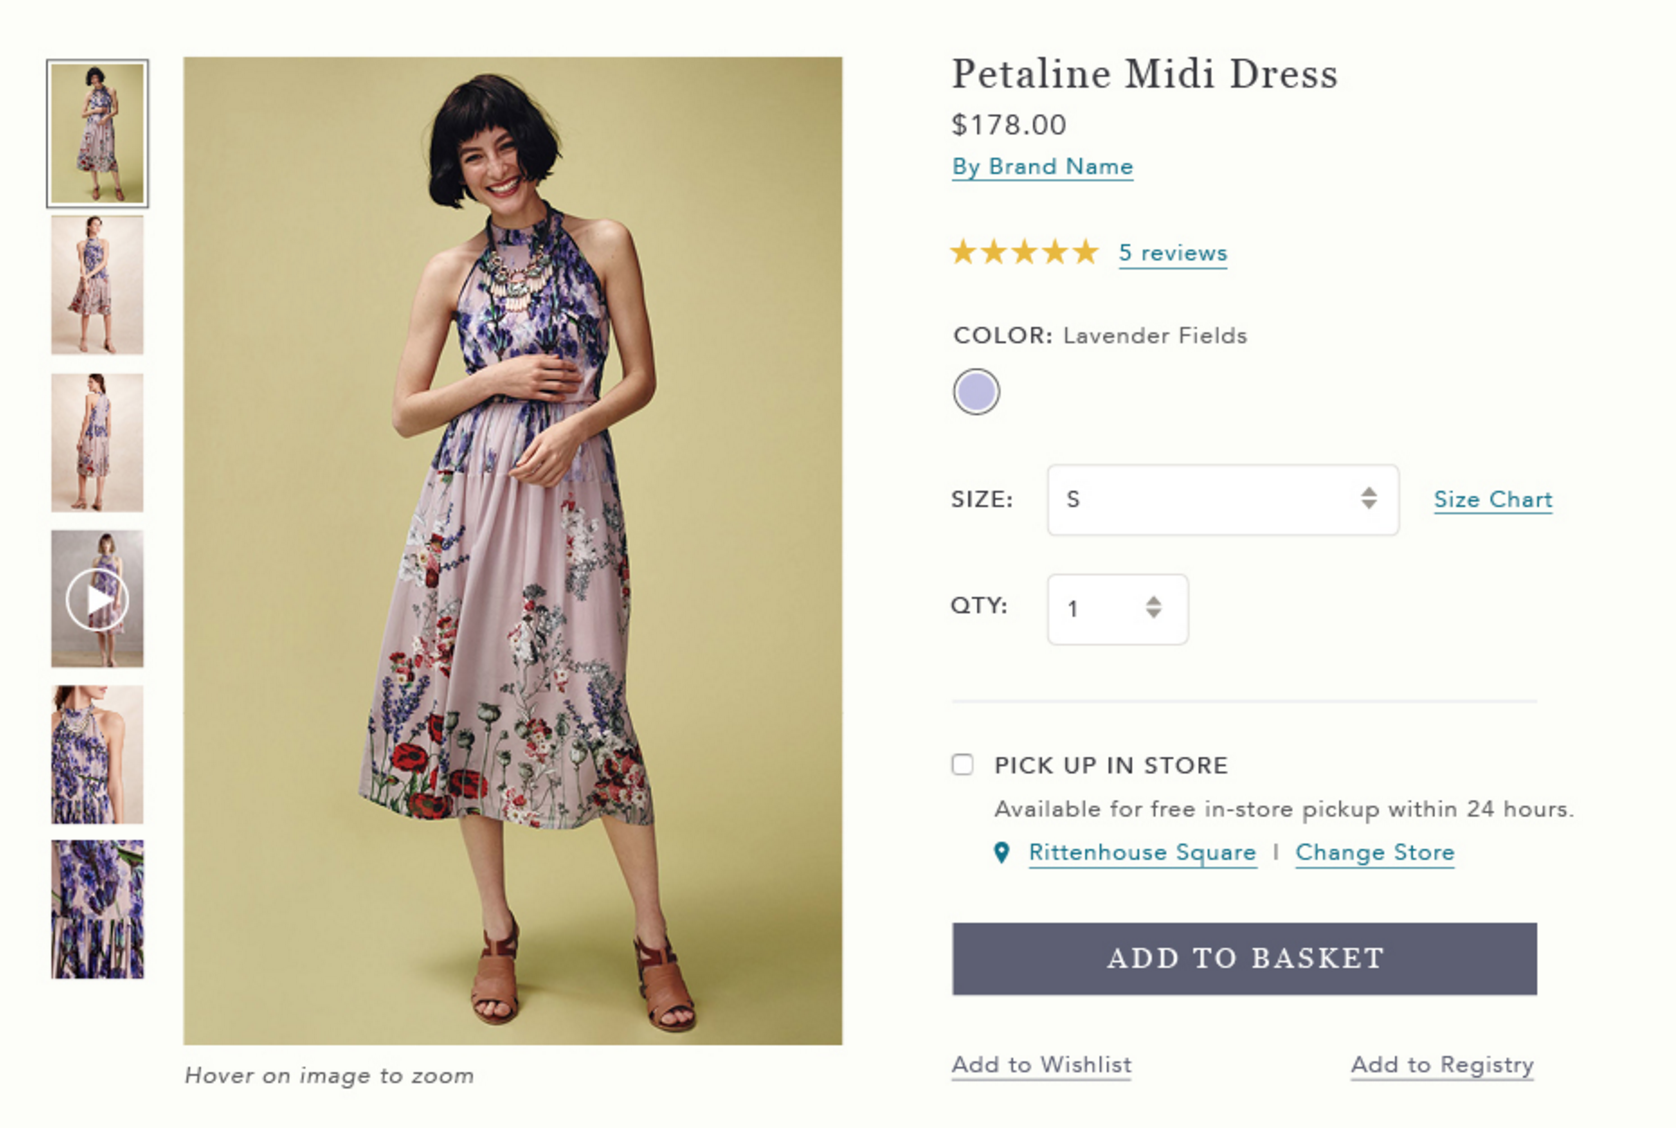
Task: Click the map pin location icon
Action: [1002, 853]
